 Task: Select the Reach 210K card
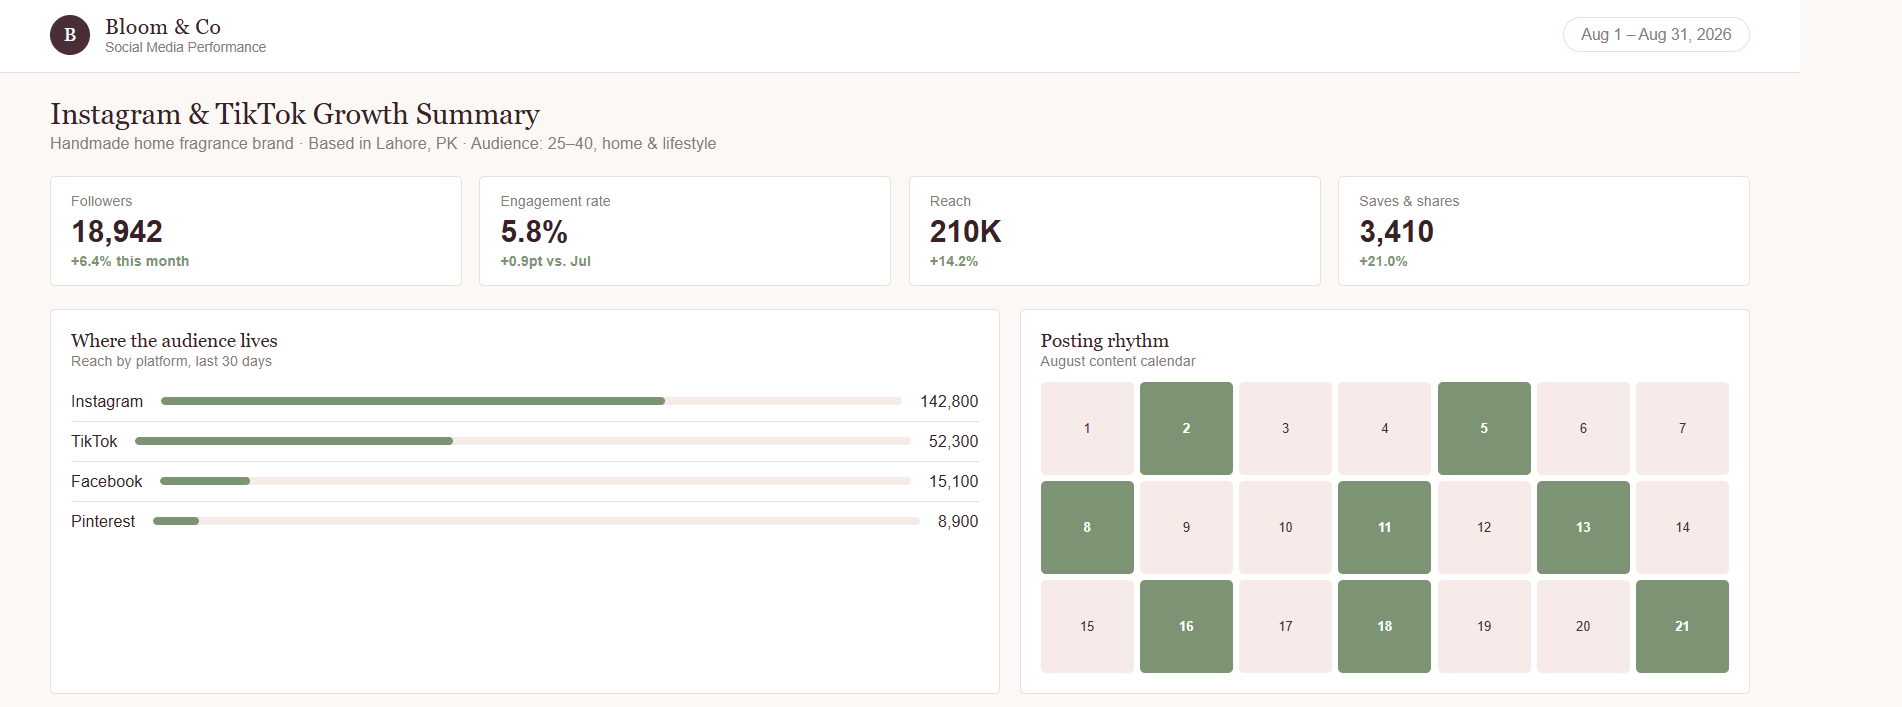point(1115,231)
